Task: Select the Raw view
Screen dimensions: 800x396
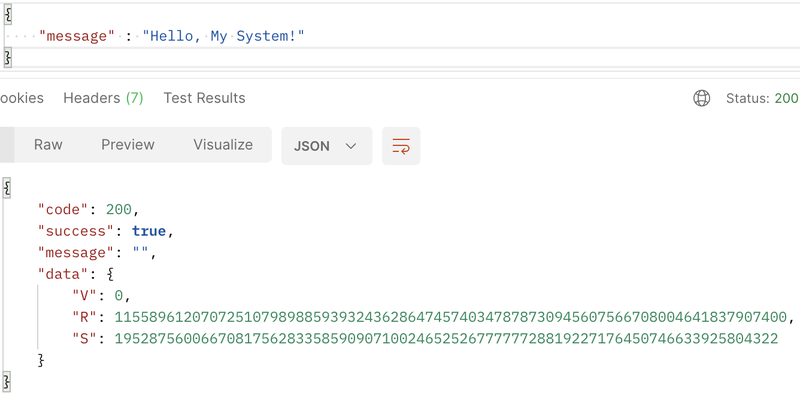Action: 48,145
